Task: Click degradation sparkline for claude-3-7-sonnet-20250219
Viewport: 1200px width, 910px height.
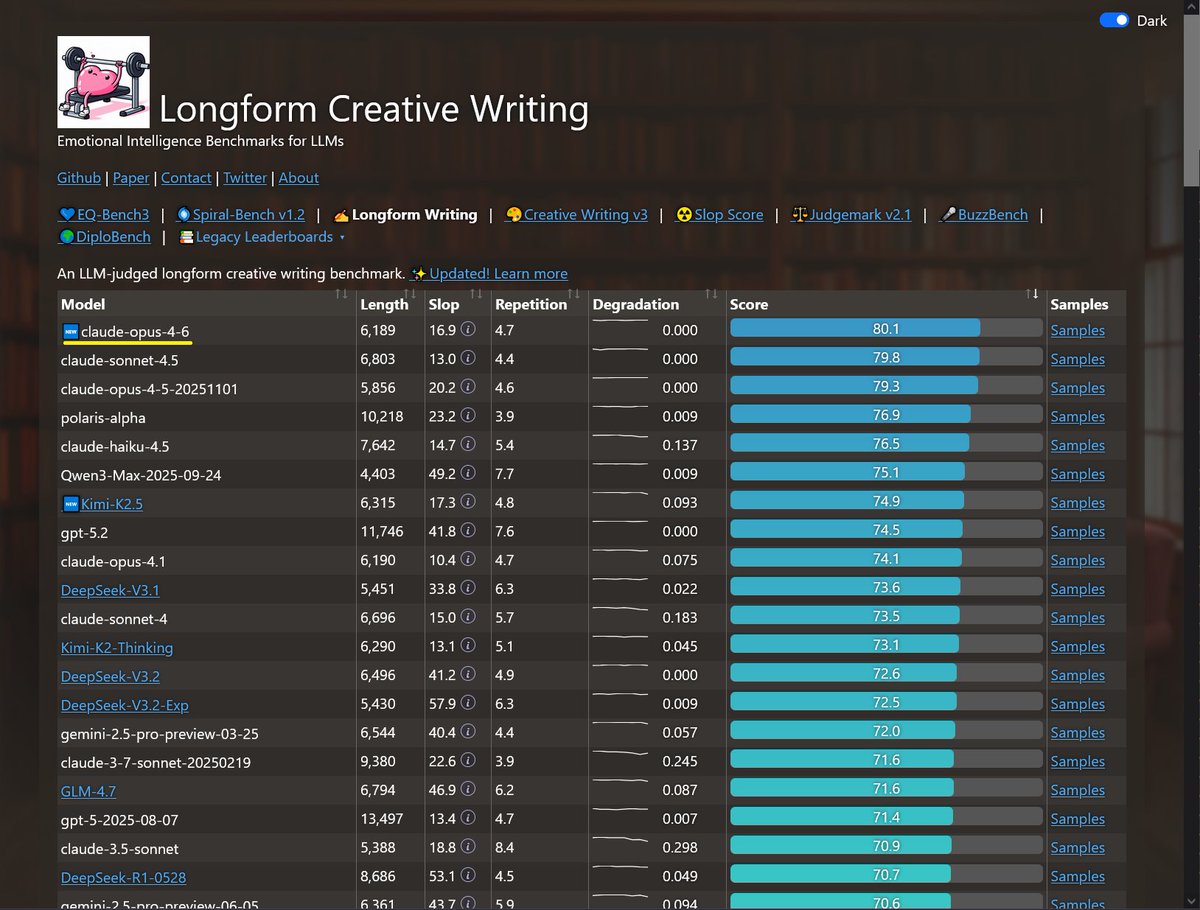Action: (620, 754)
